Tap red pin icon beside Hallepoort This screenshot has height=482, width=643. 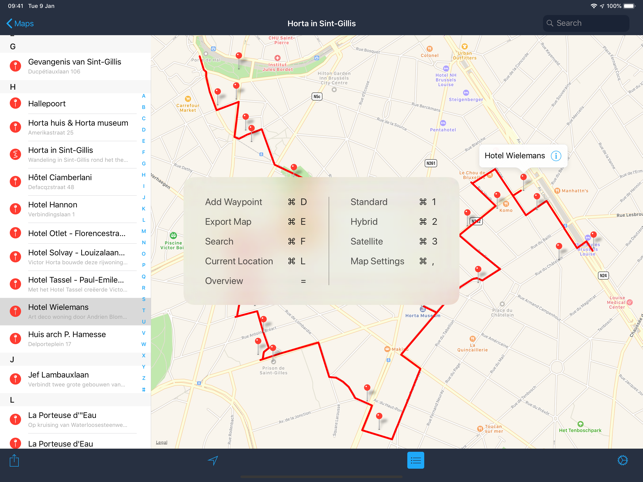(15, 104)
